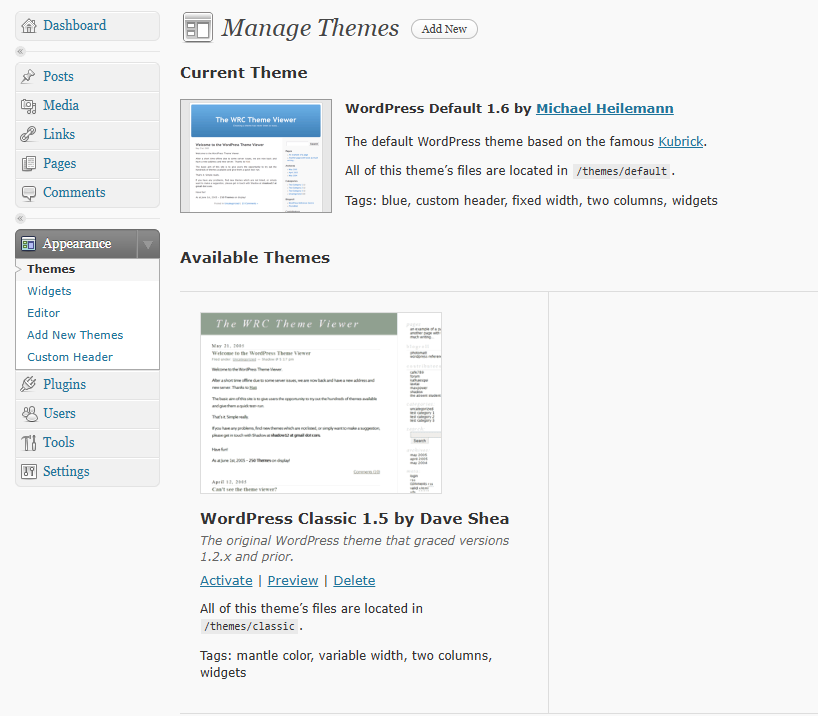Click the Links chain icon

point(28,135)
